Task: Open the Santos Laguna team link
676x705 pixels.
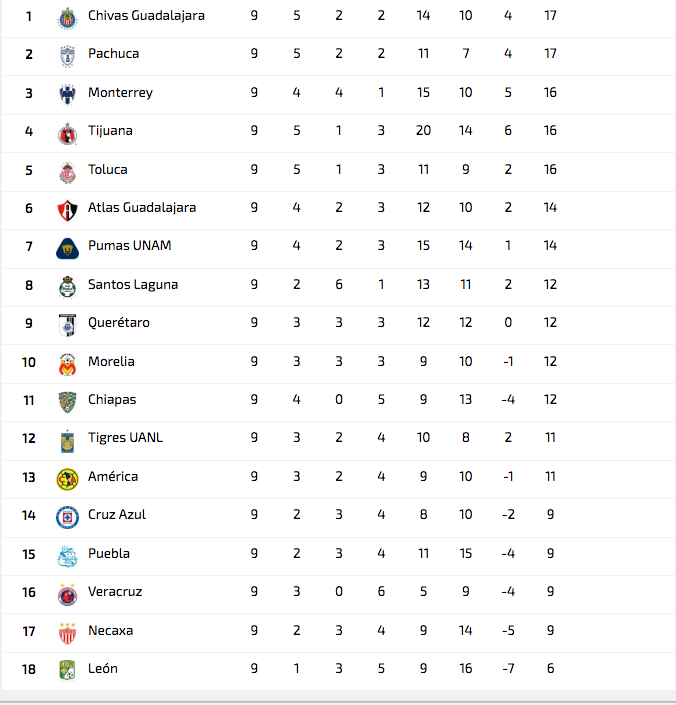Action: tap(133, 285)
